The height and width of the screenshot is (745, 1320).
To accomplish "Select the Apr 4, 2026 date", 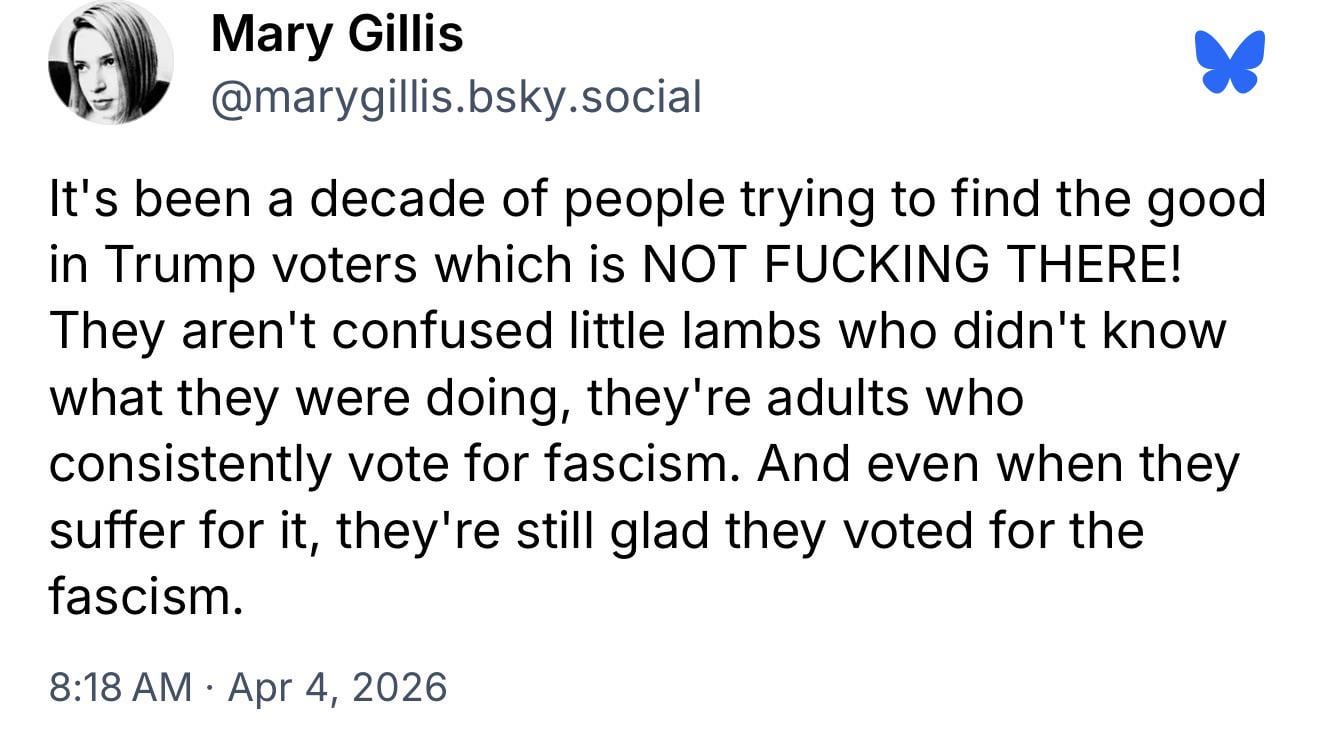I will click(x=337, y=687).
